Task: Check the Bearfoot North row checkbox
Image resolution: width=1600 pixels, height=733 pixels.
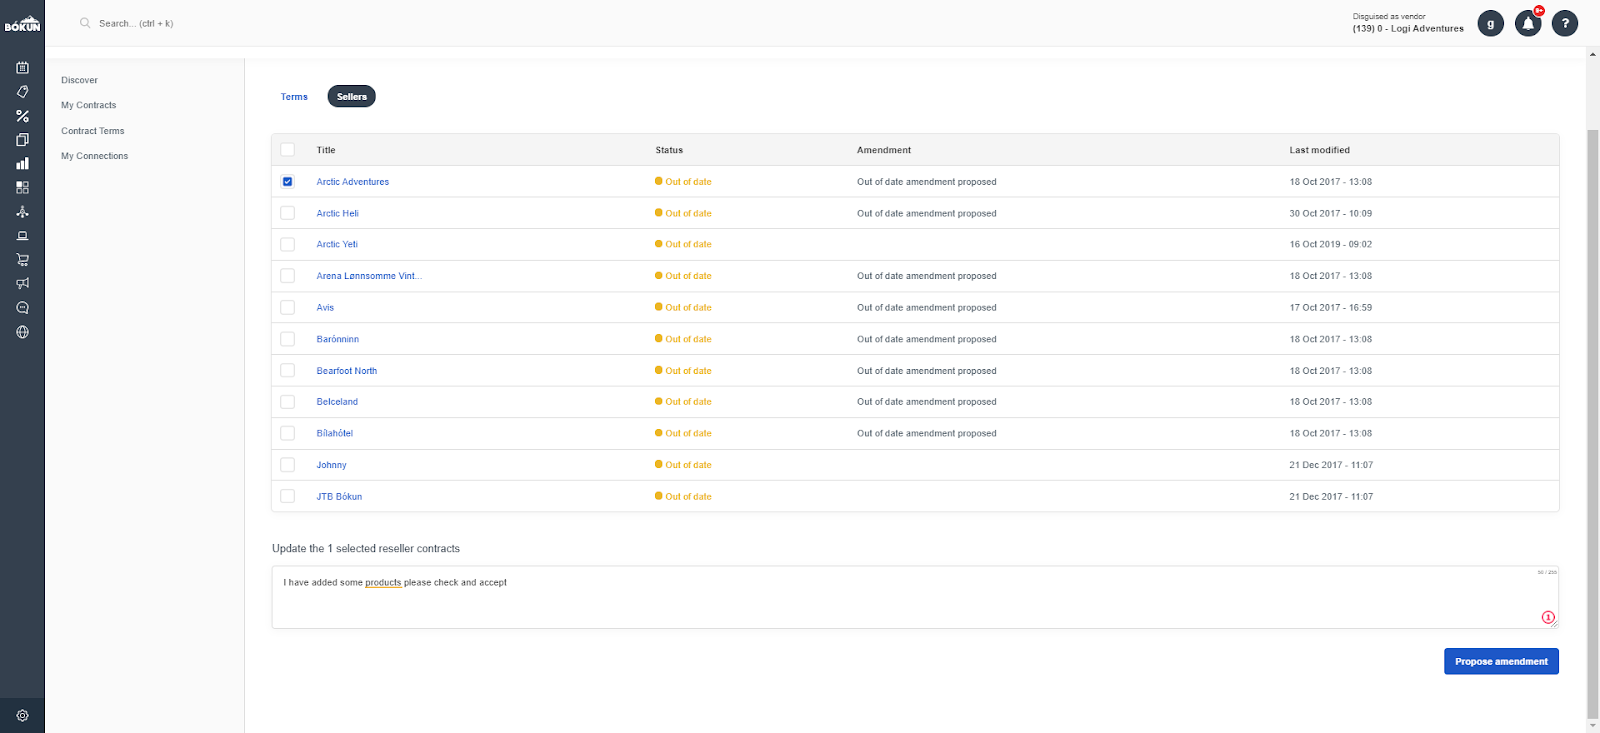Action: (288, 371)
